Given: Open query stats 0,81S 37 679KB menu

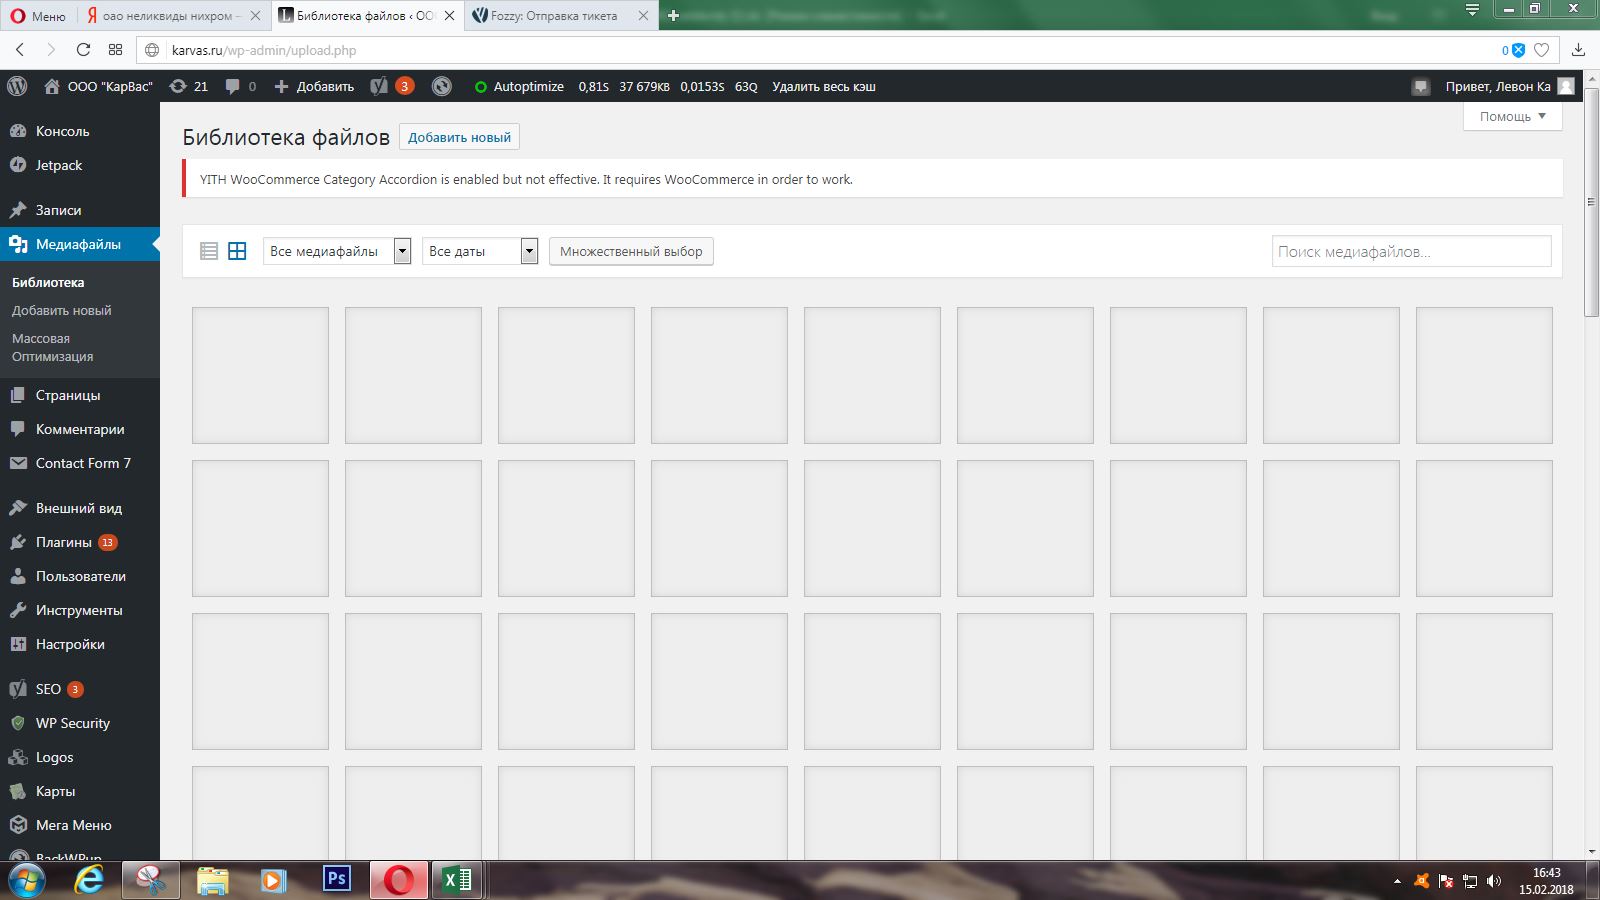Looking at the screenshot, I should 667,86.
